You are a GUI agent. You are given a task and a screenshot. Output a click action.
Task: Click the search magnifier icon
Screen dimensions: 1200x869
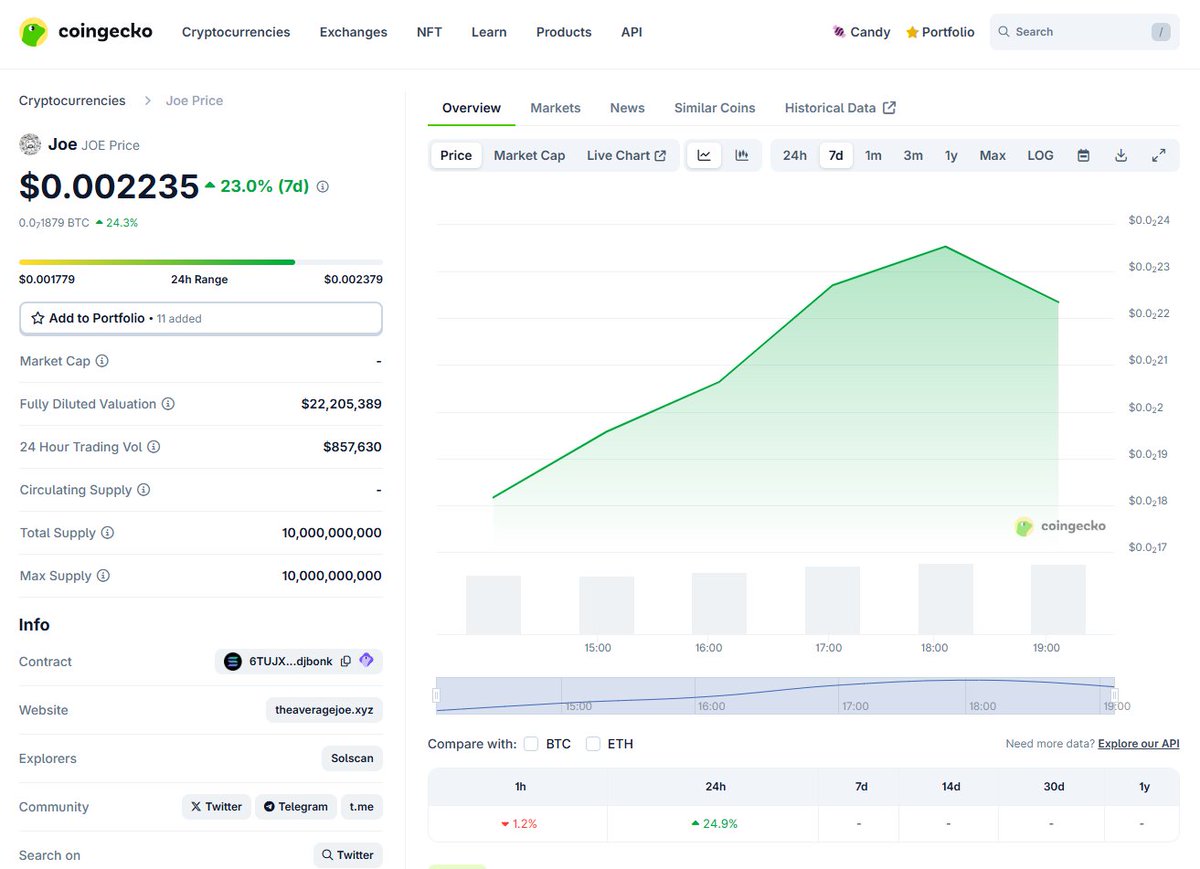click(x=1004, y=32)
